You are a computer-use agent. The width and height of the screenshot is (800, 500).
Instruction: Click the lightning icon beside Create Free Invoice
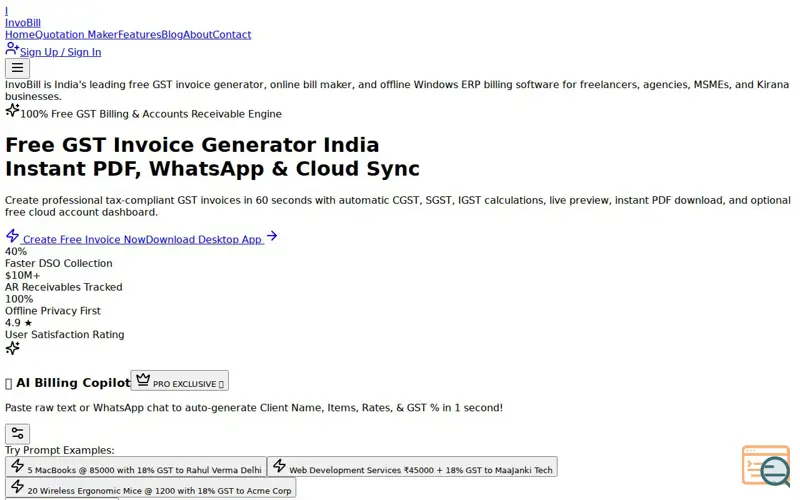pos(12,236)
